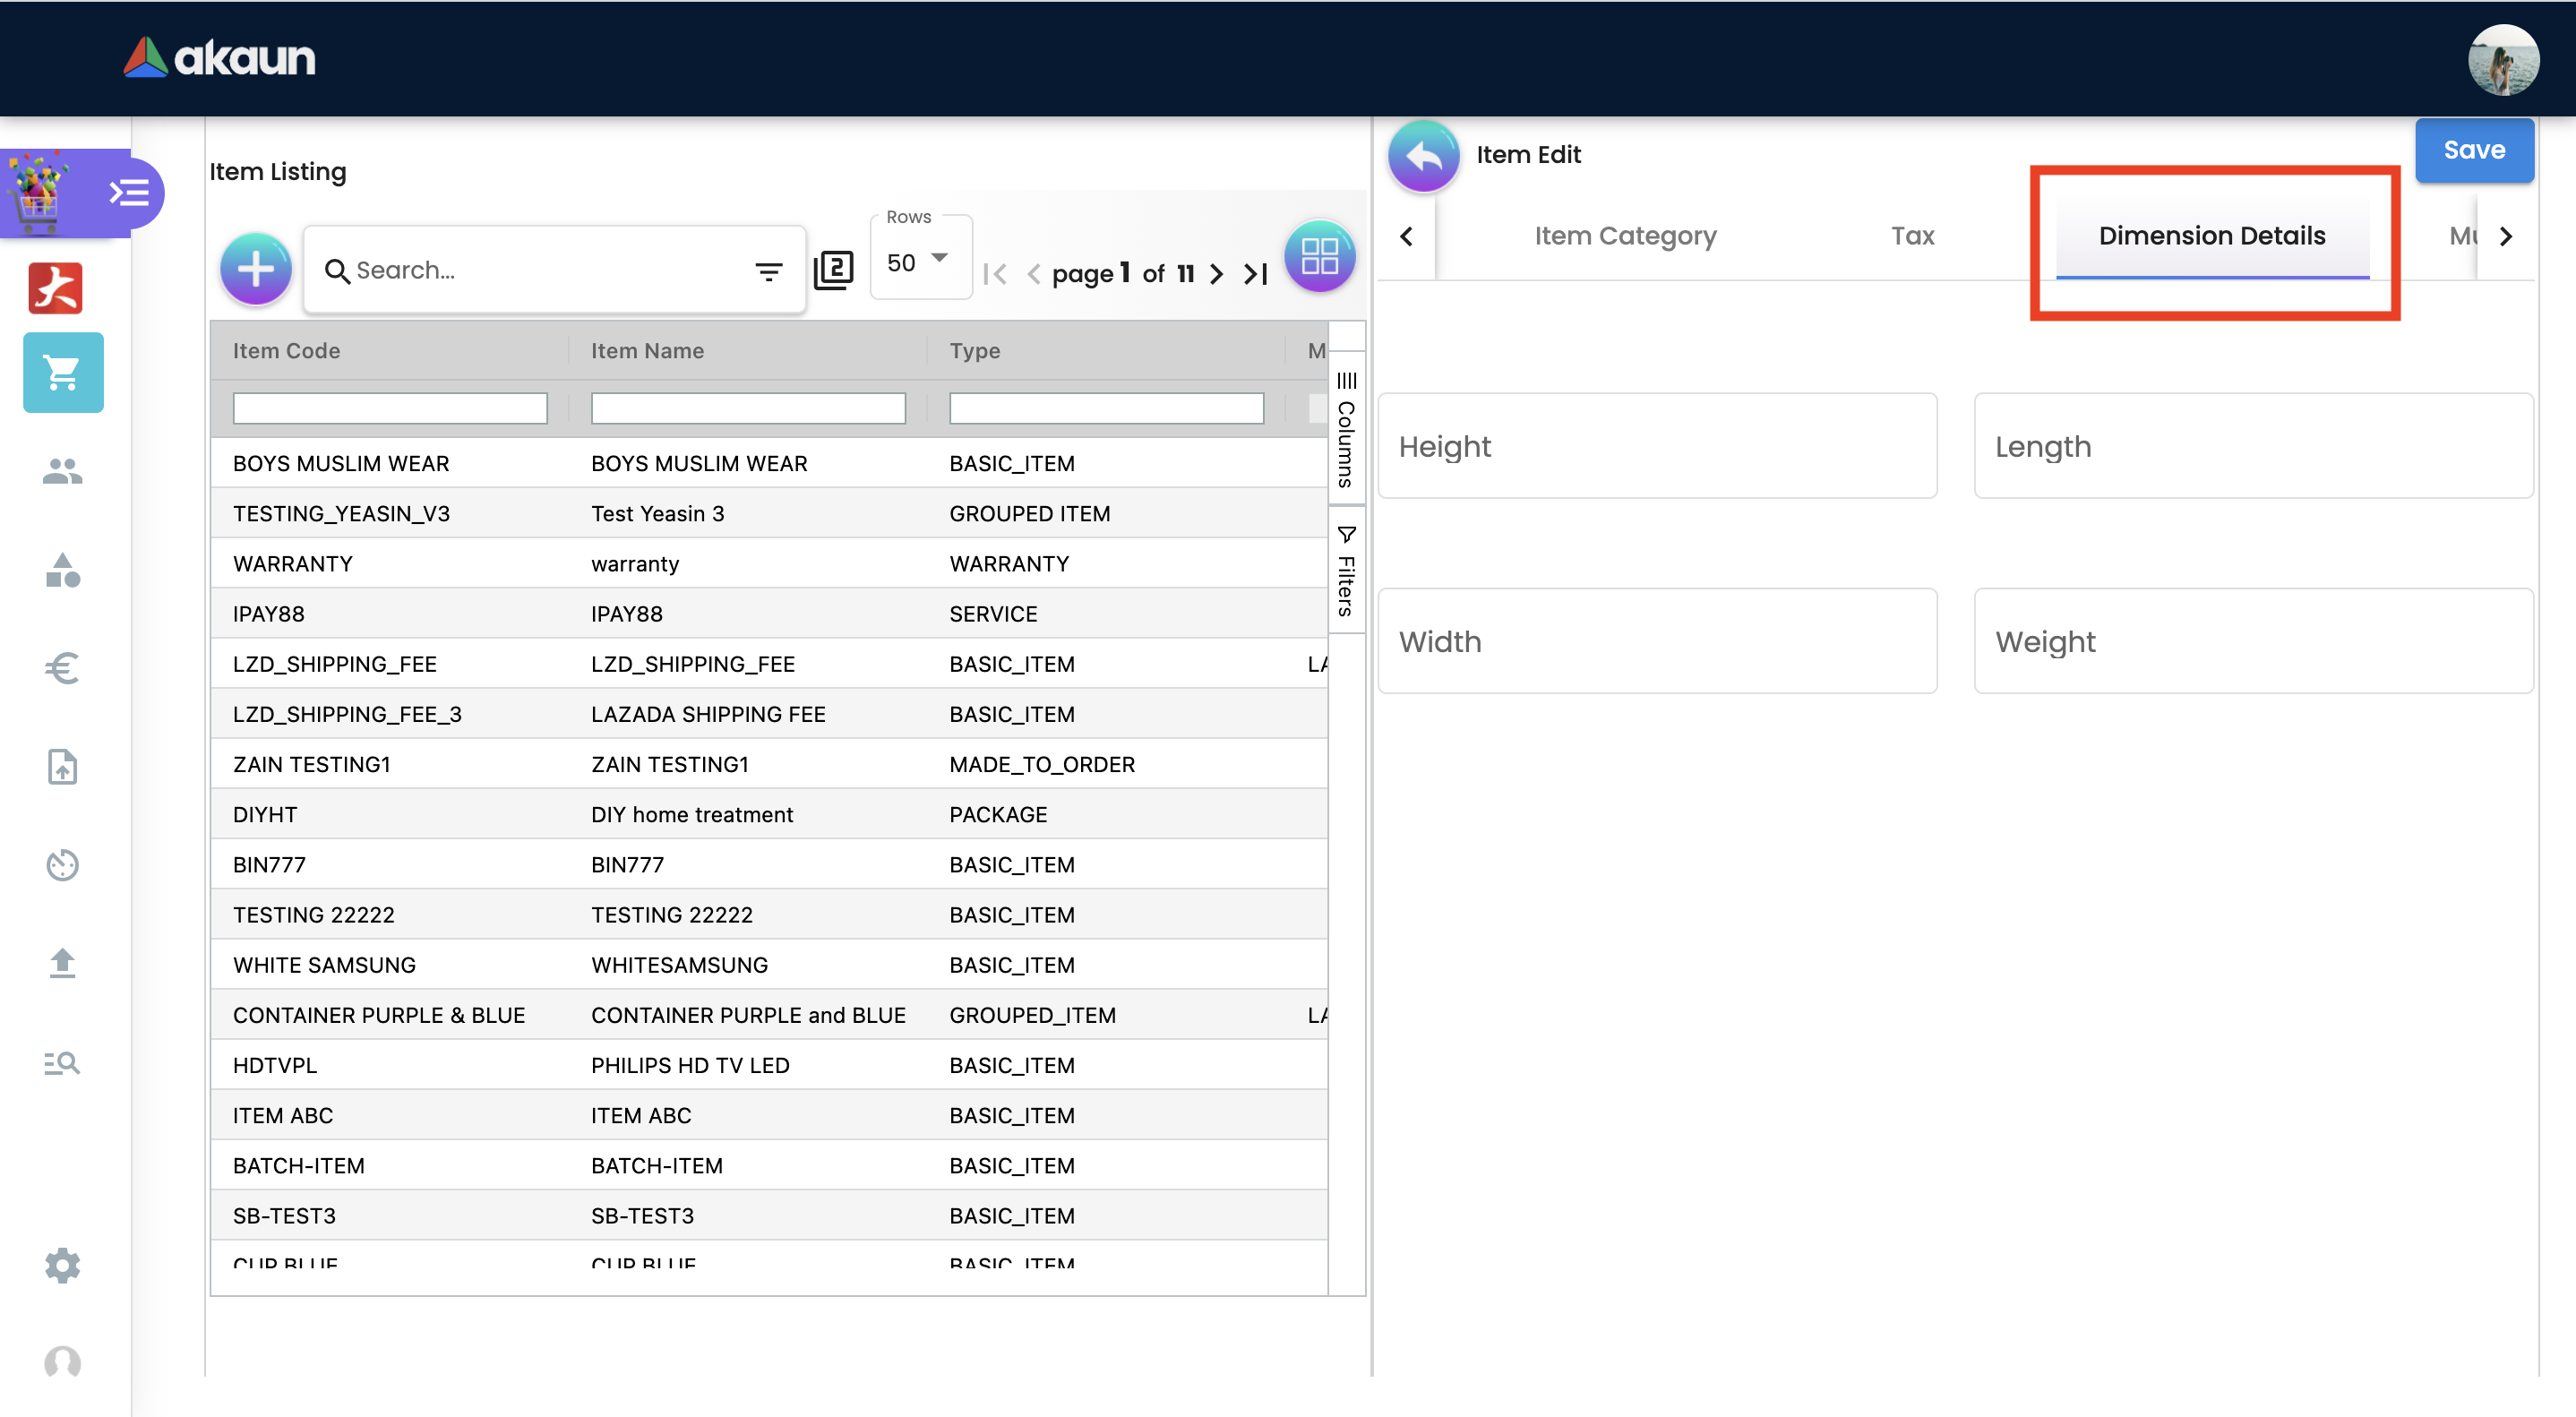Toggle the sidebar menu collapse button
This screenshot has width=2576, height=1417.
click(x=129, y=192)
